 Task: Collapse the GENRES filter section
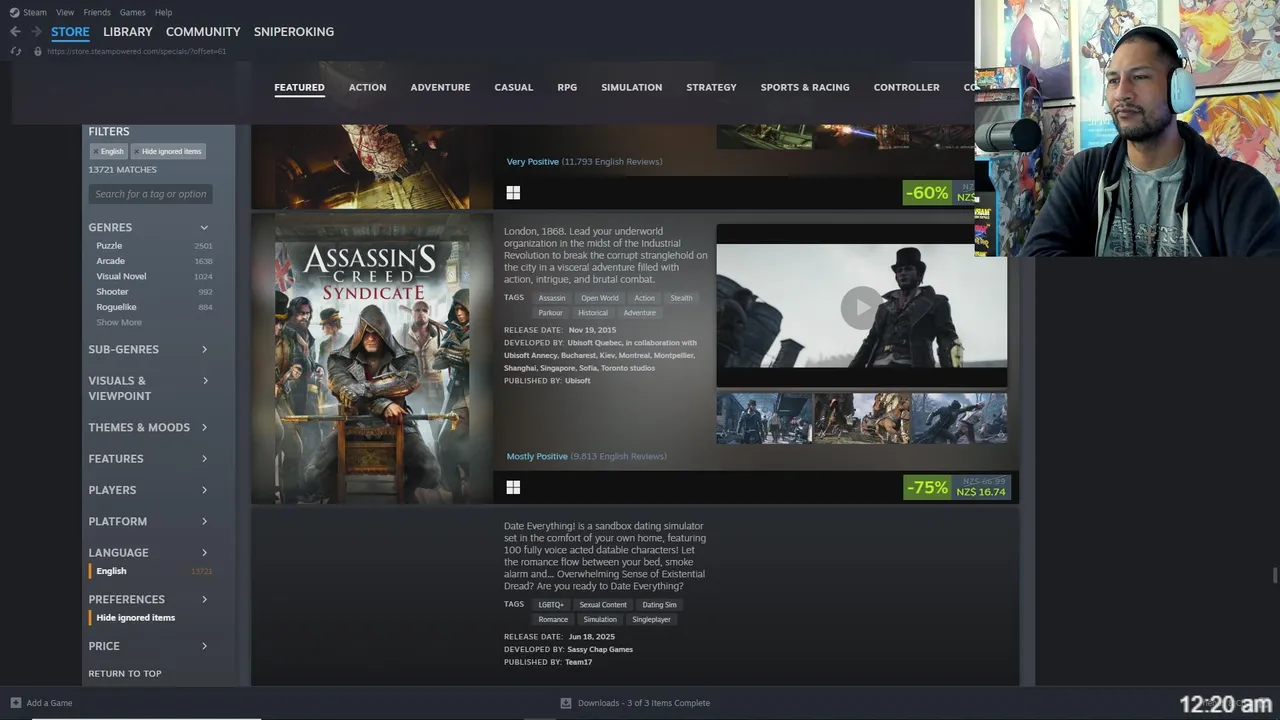click(150, 227)
